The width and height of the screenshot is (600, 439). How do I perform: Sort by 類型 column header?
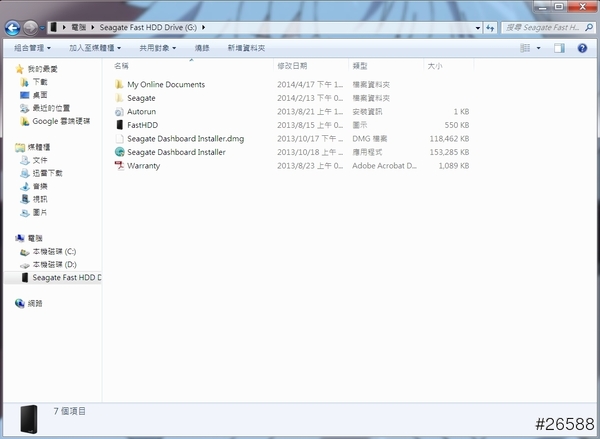360,66
